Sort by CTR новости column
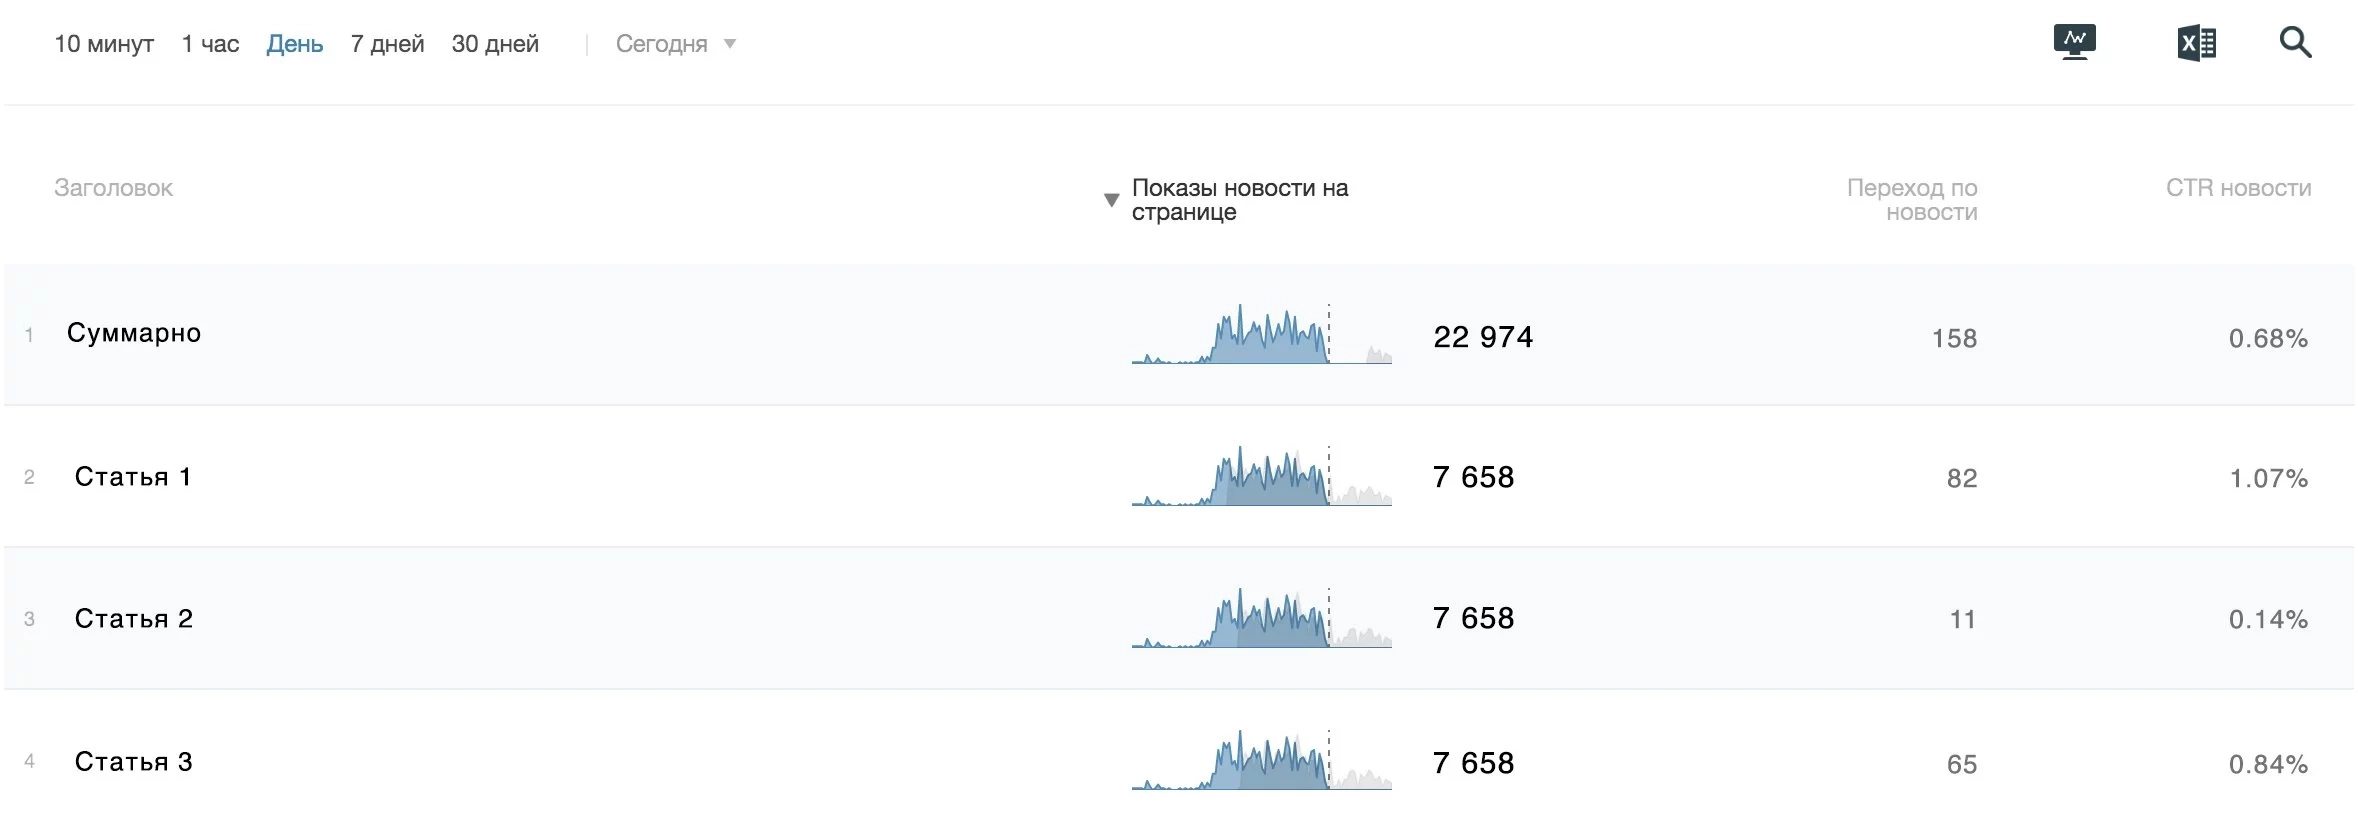The image size is (2358, 828). coord(2238,188)
